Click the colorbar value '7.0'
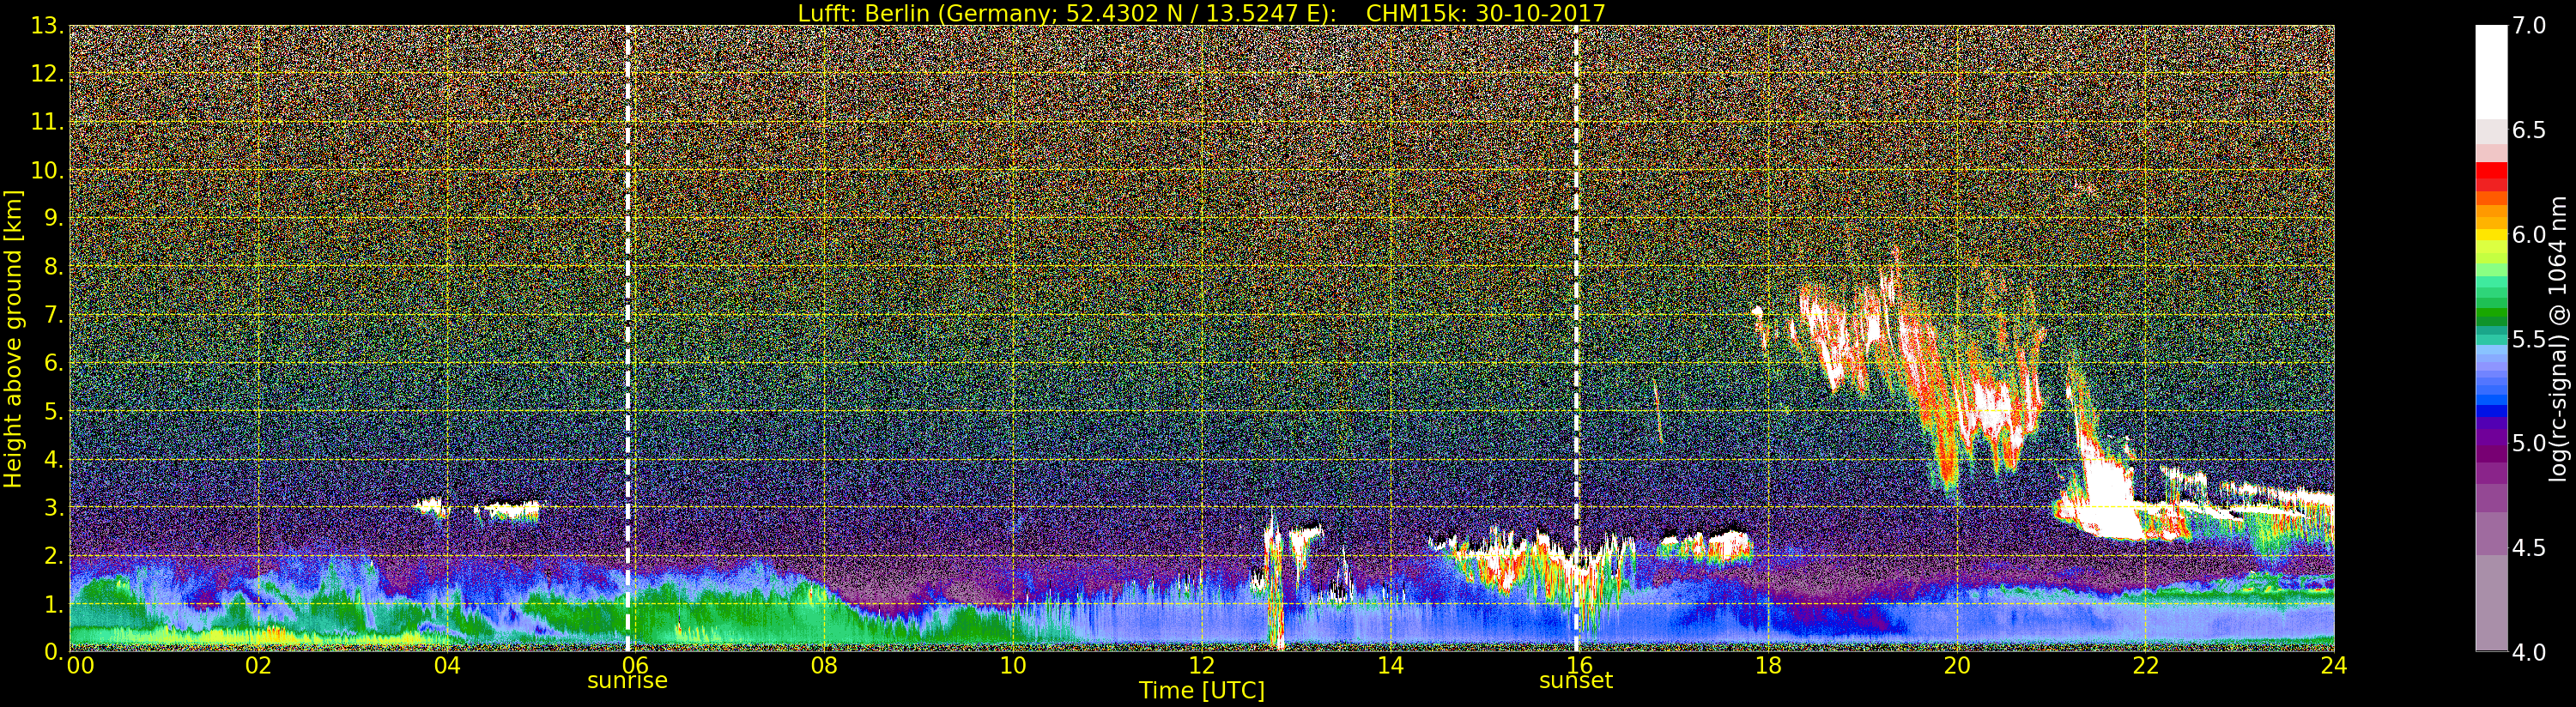The width and height of the screenshot is (2576, 707). click(x=2529, y=26)
